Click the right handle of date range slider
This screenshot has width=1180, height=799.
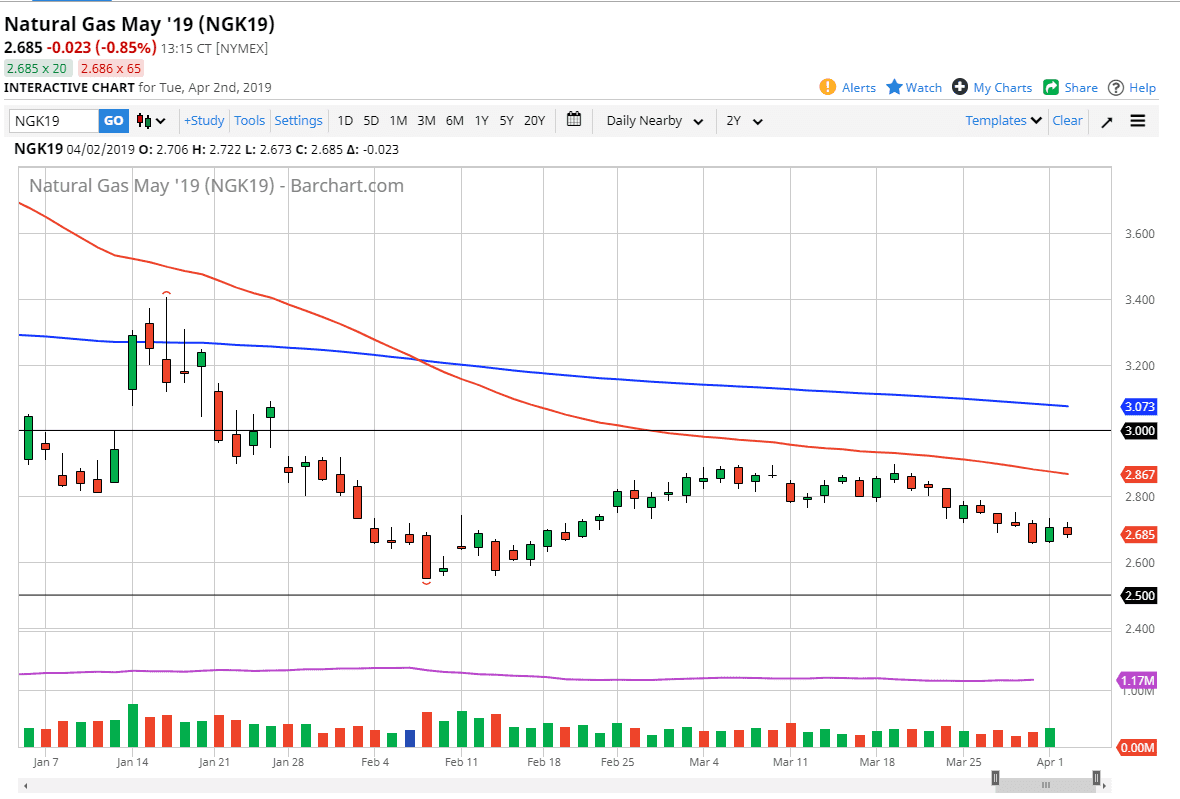[x=1097, y=778]
